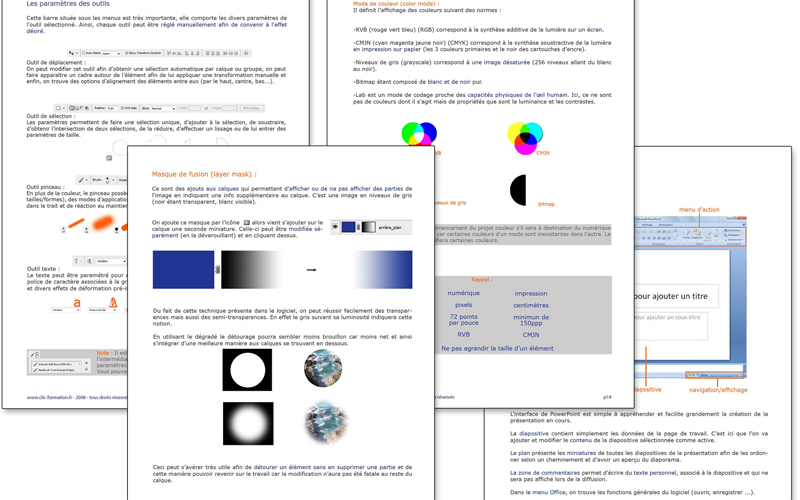Toggle the Anti-alias checkbox
This screenshot has width=800, height=500.
coord(122,108)
